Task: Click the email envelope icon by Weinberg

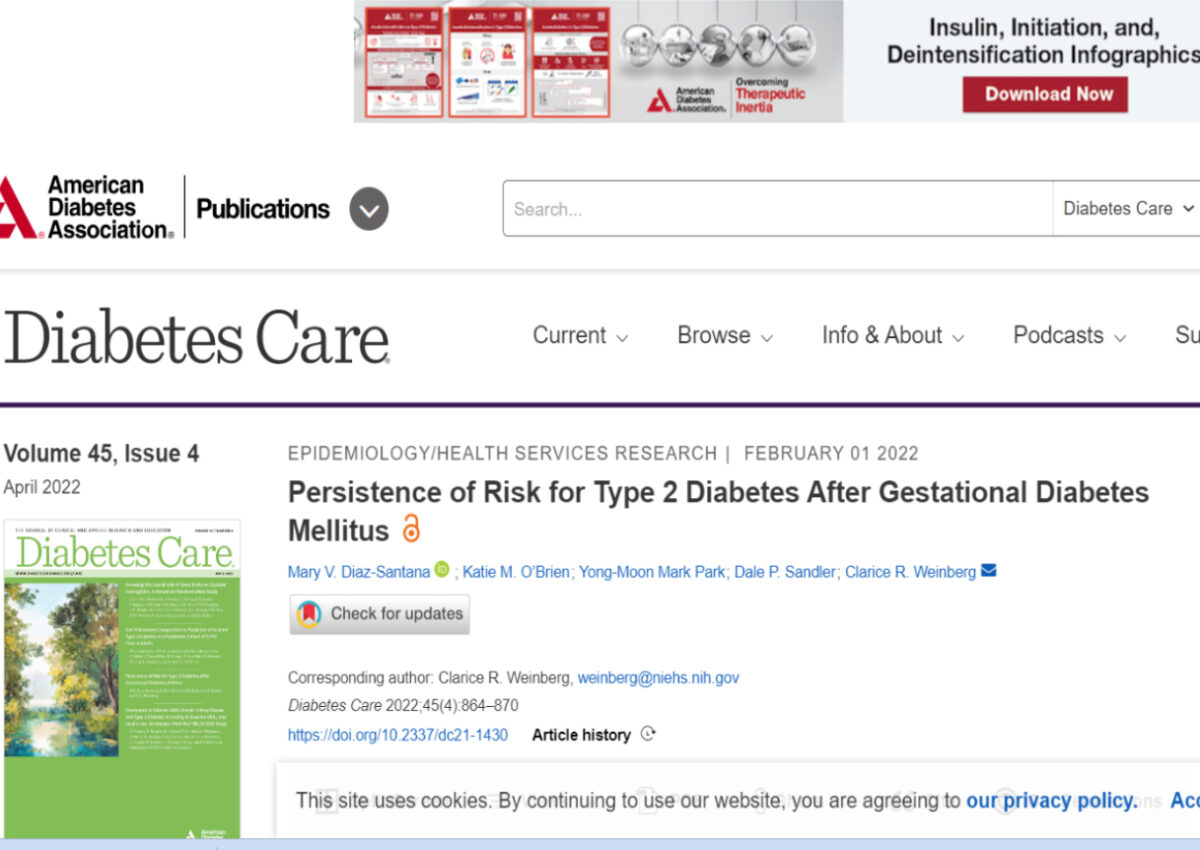Action: pos(988,571)
